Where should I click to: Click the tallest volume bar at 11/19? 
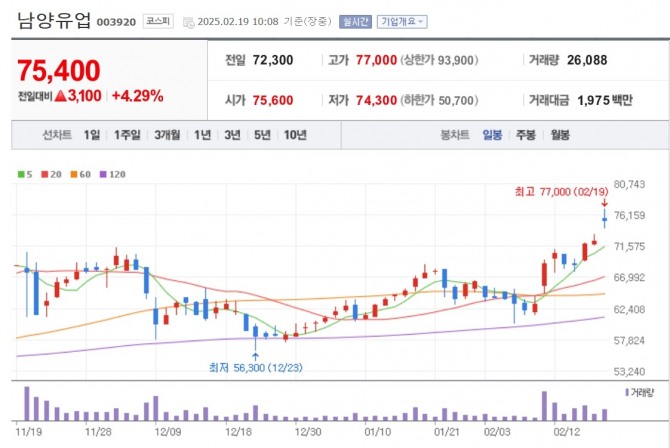point(27,404)
